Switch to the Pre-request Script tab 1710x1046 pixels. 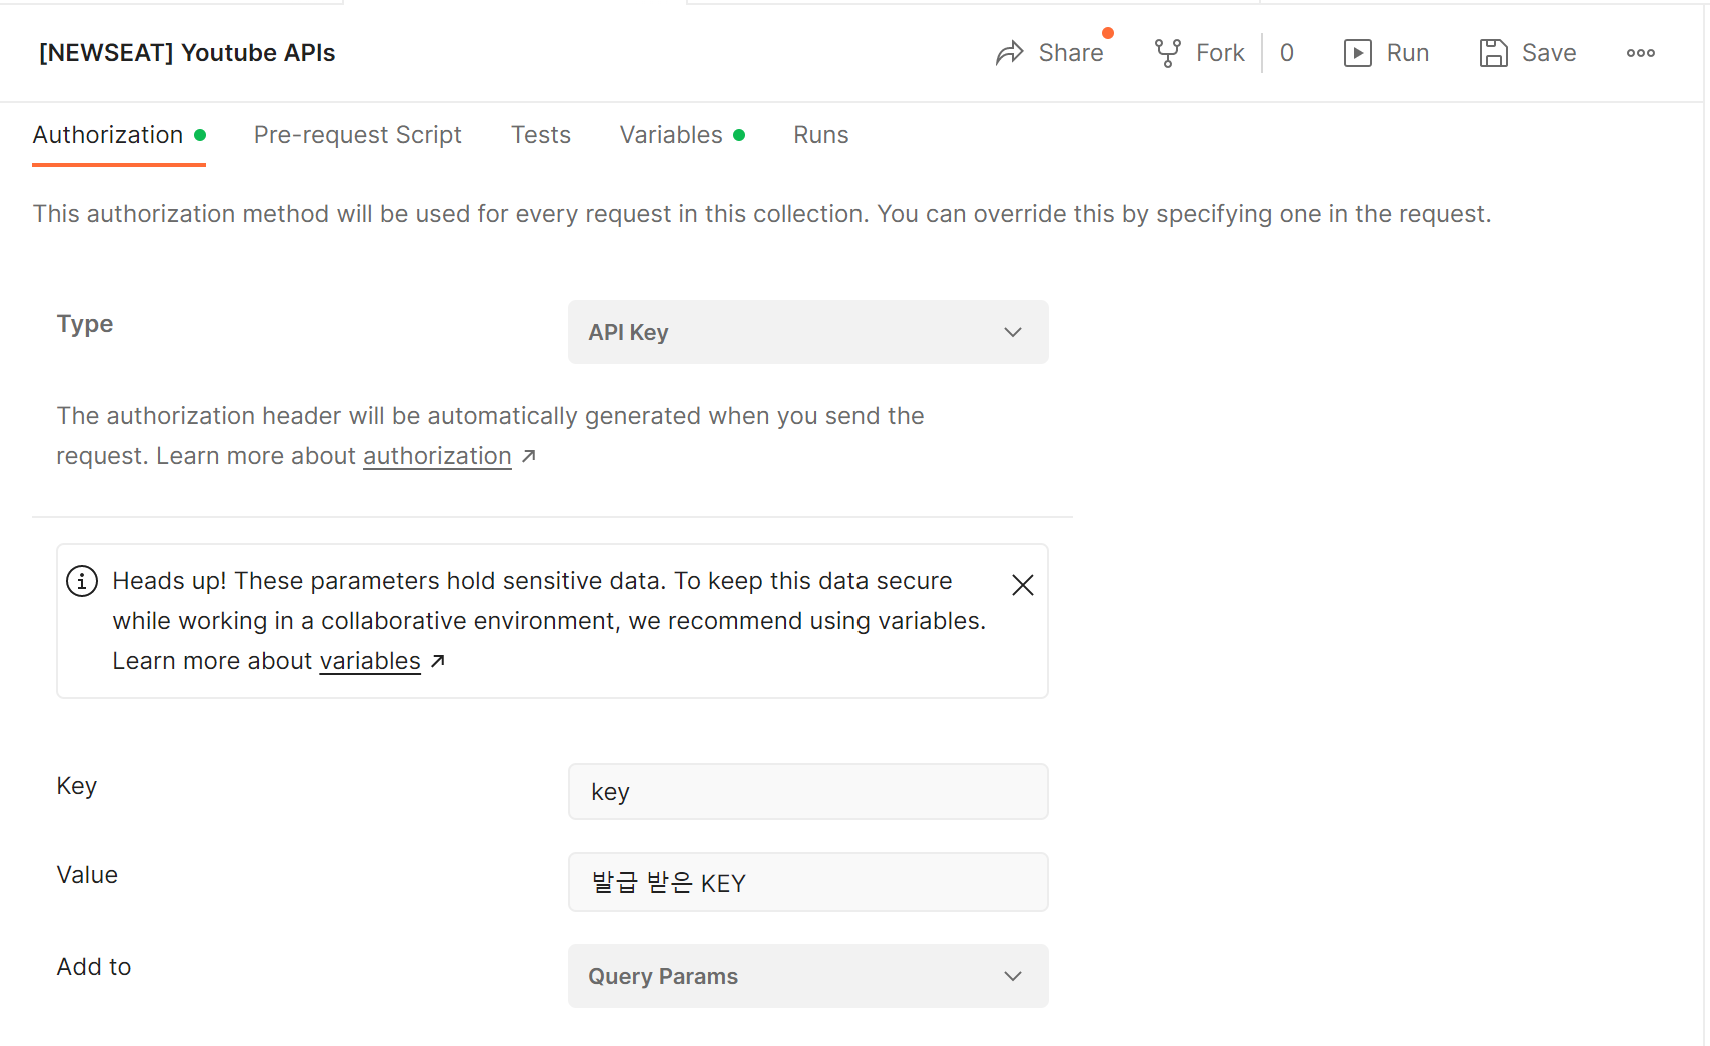tap(357, 135)
